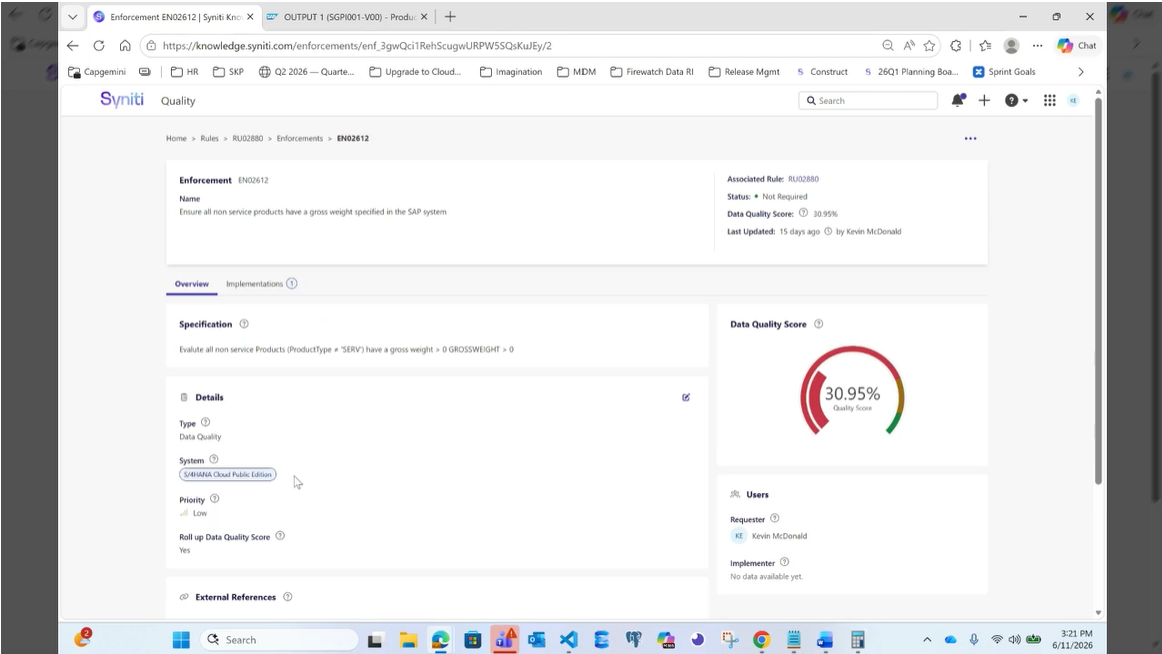Click the help icon next to Type
Screen dimensions: 1162x654
point(205,422)
